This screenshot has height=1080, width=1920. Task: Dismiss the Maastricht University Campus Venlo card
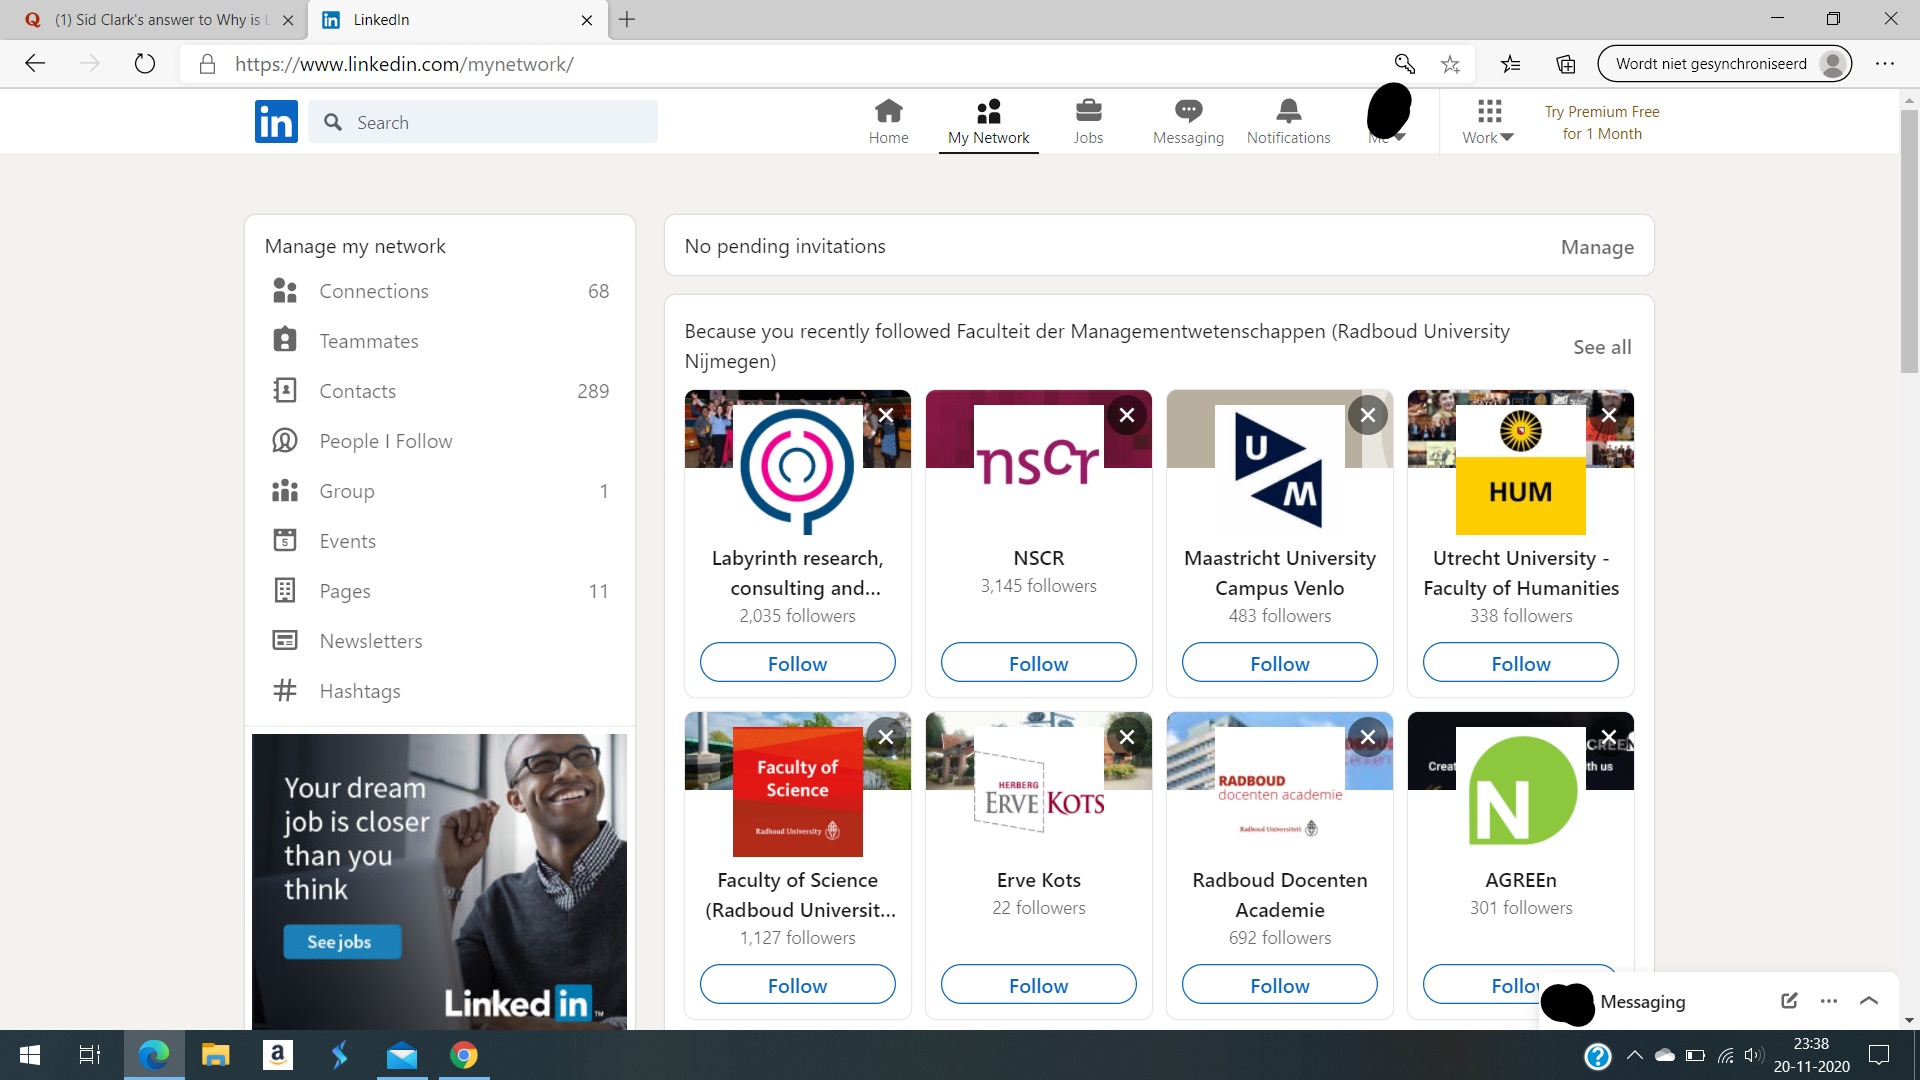[1368, 415]
